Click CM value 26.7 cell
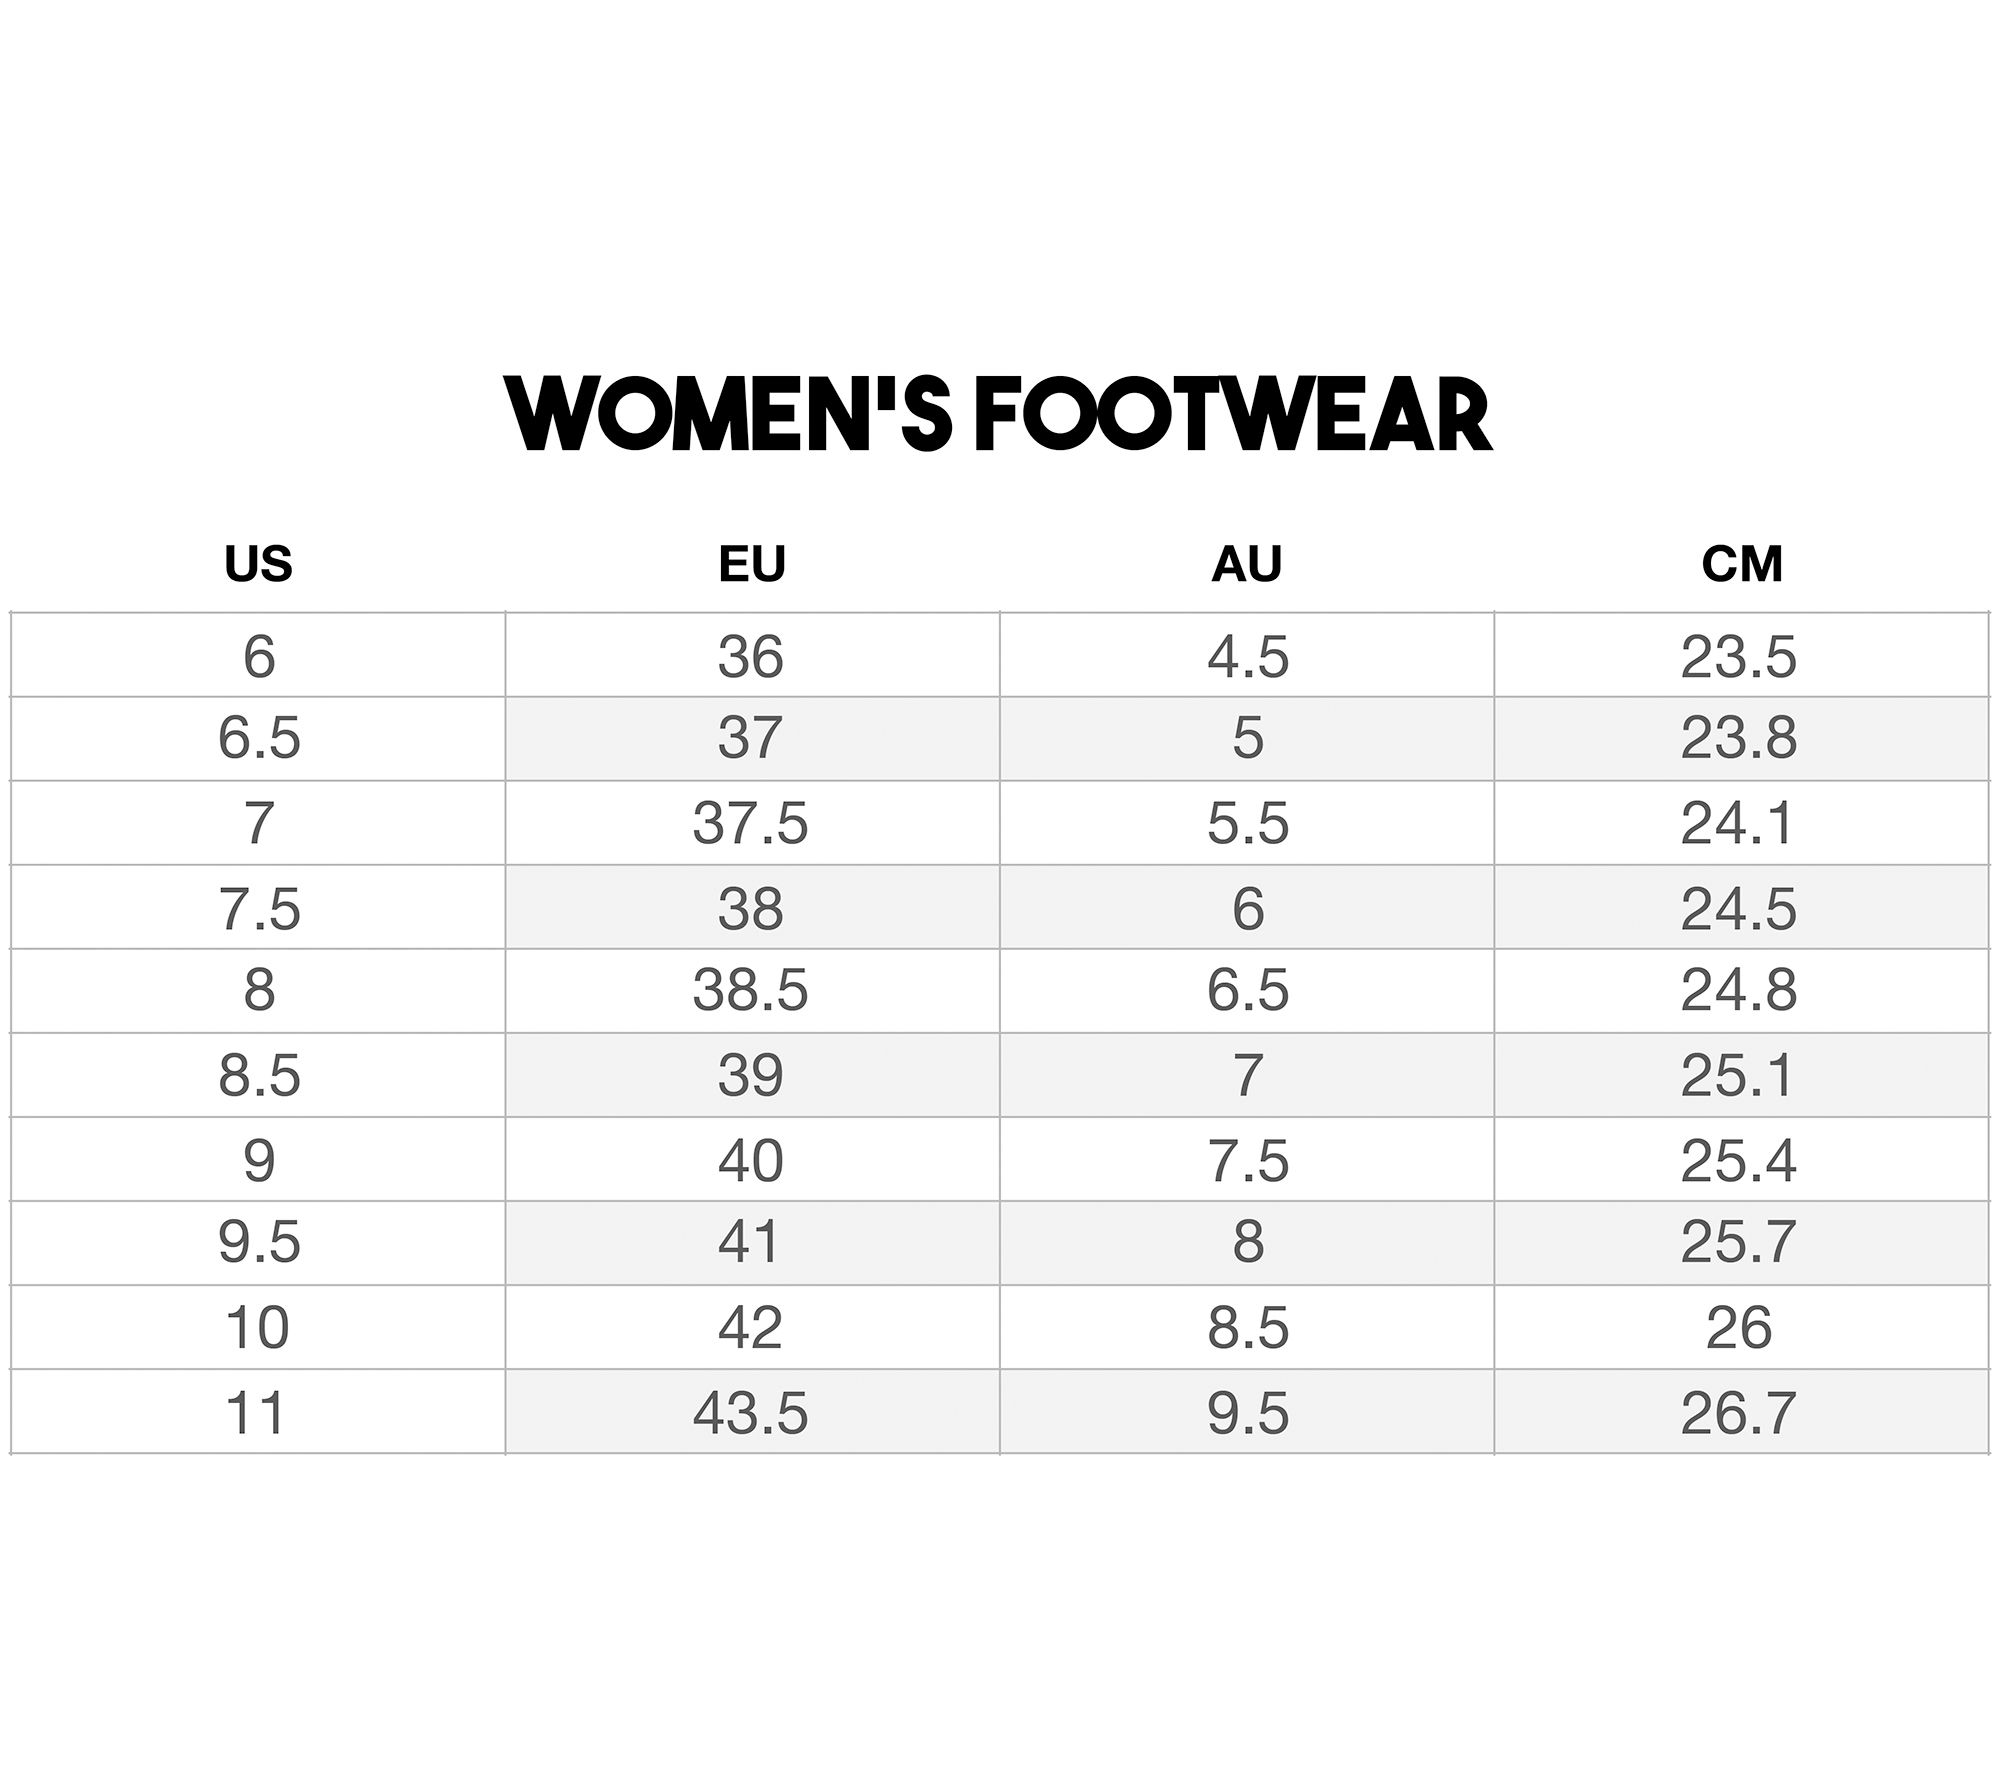Viewport: 2000px width, 1778px height. click(1742, 1411)
